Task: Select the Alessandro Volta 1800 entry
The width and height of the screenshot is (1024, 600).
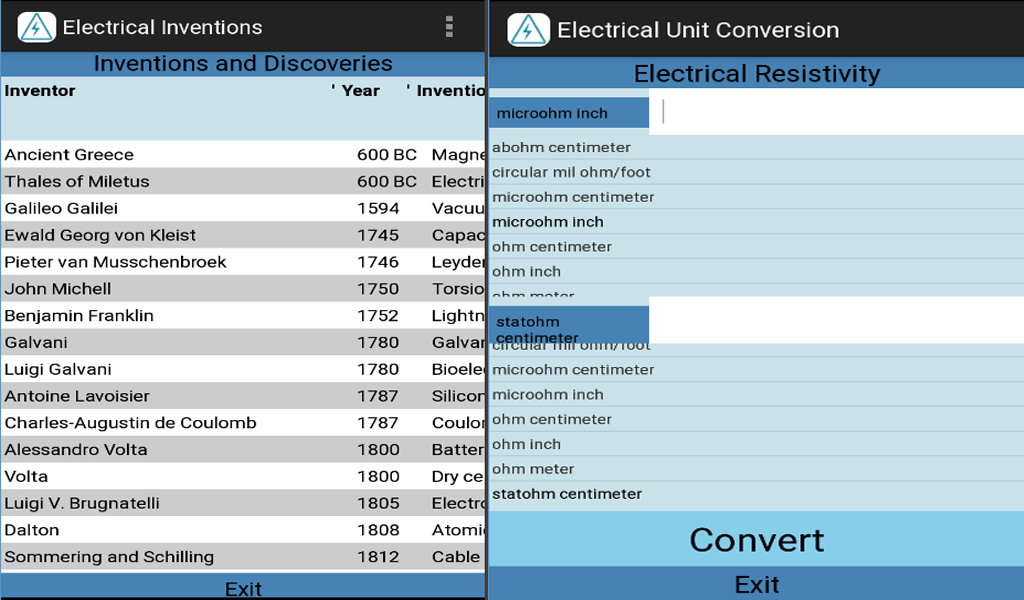Action: point(200,449)
